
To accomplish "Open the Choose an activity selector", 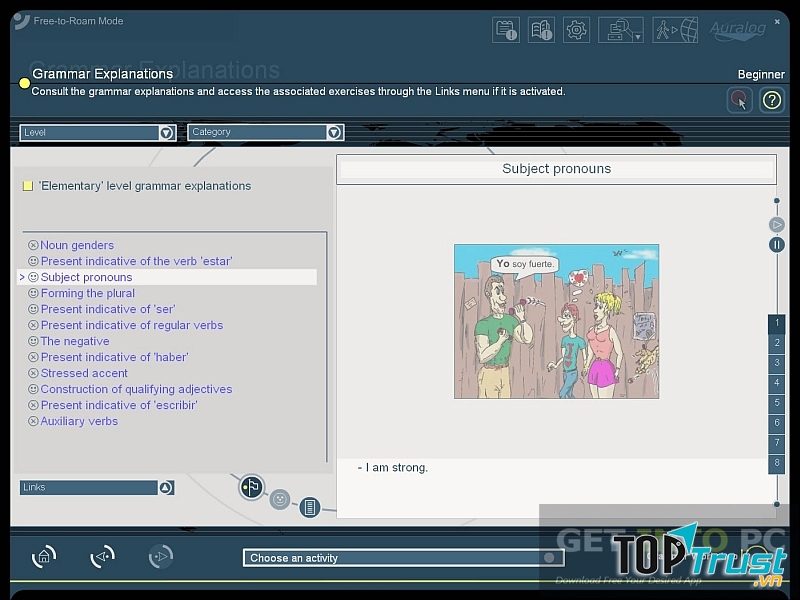I will pos(400,558).
